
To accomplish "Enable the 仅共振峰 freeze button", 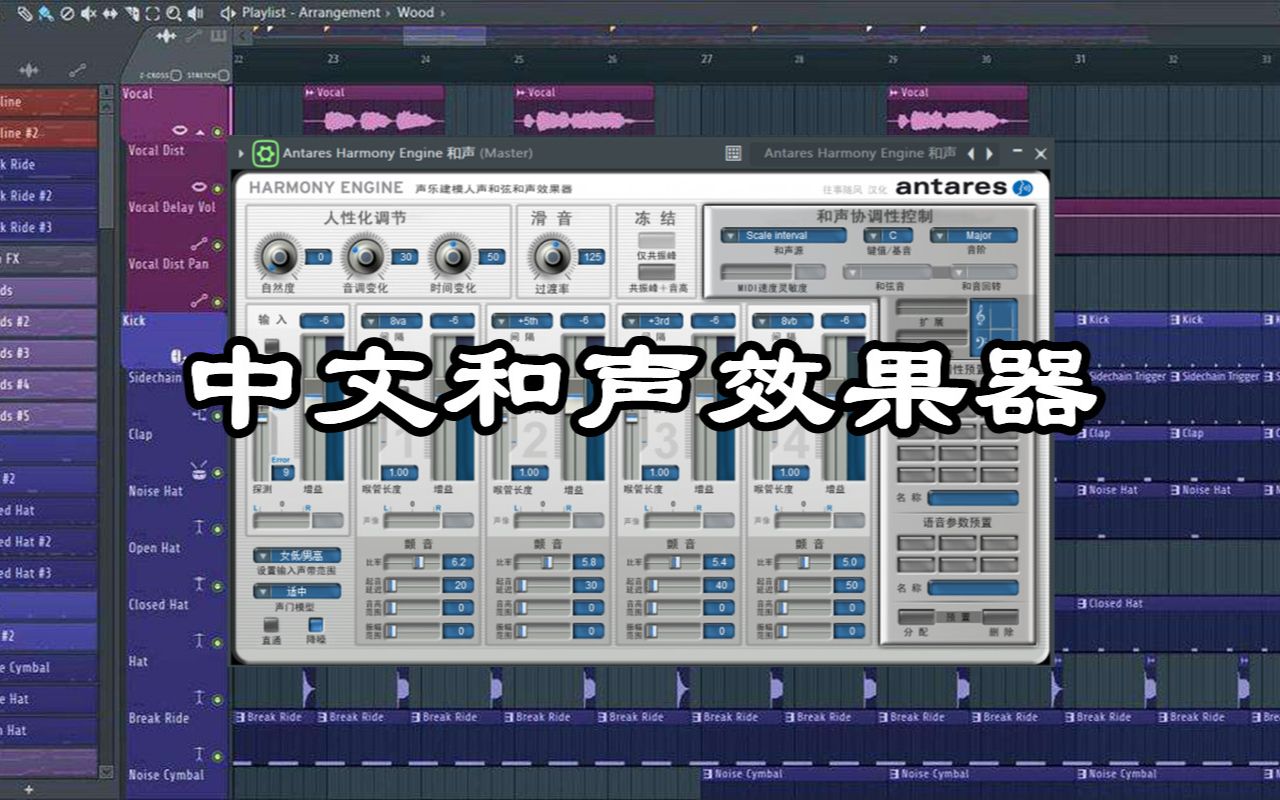I will coord(656,240).
